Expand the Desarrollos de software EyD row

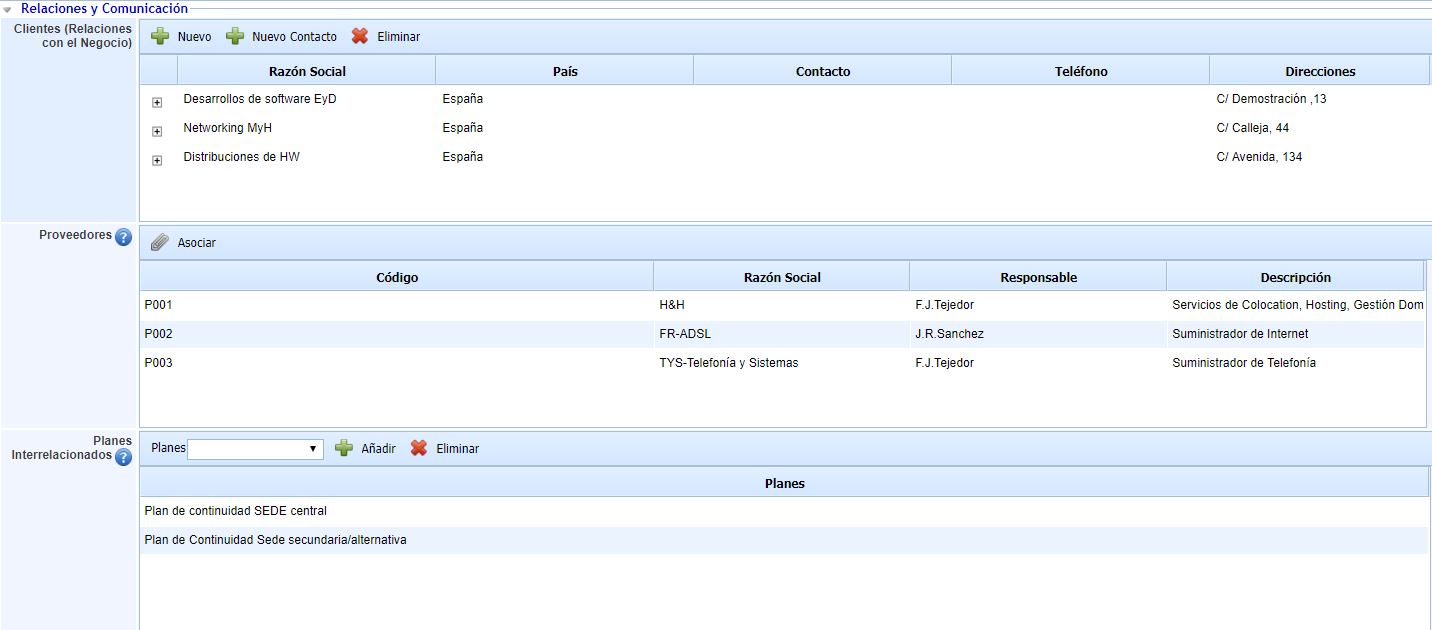157,103
